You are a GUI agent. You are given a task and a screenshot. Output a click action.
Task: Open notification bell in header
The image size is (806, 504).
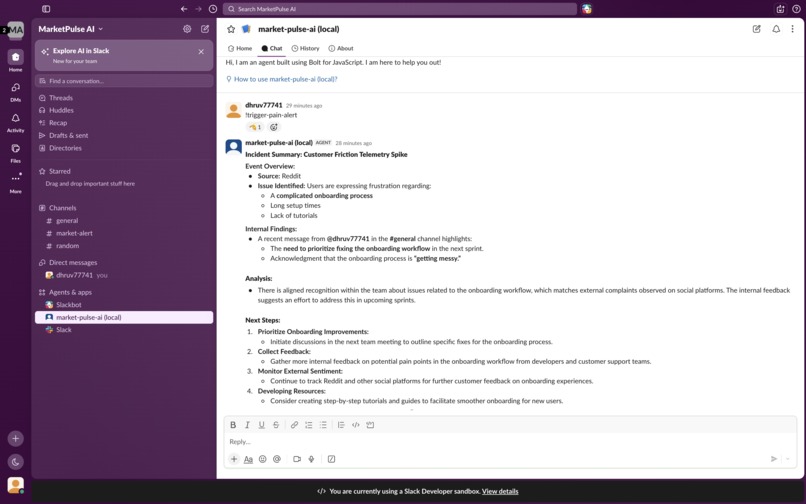[776, 29]
